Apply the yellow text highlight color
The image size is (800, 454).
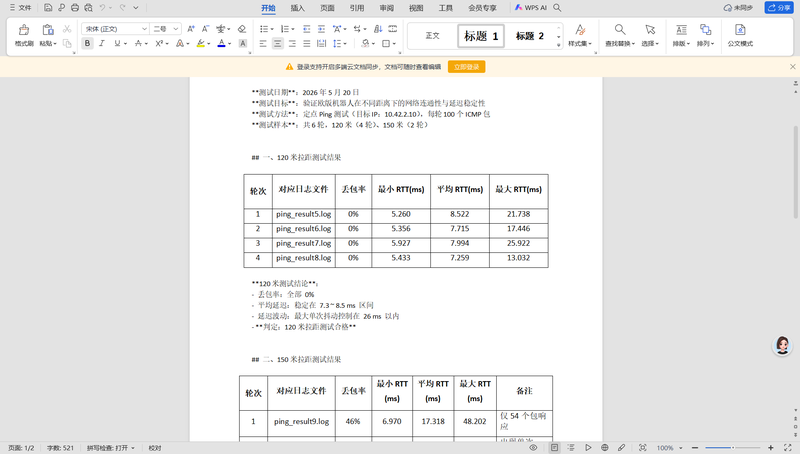tap(201, 44)
